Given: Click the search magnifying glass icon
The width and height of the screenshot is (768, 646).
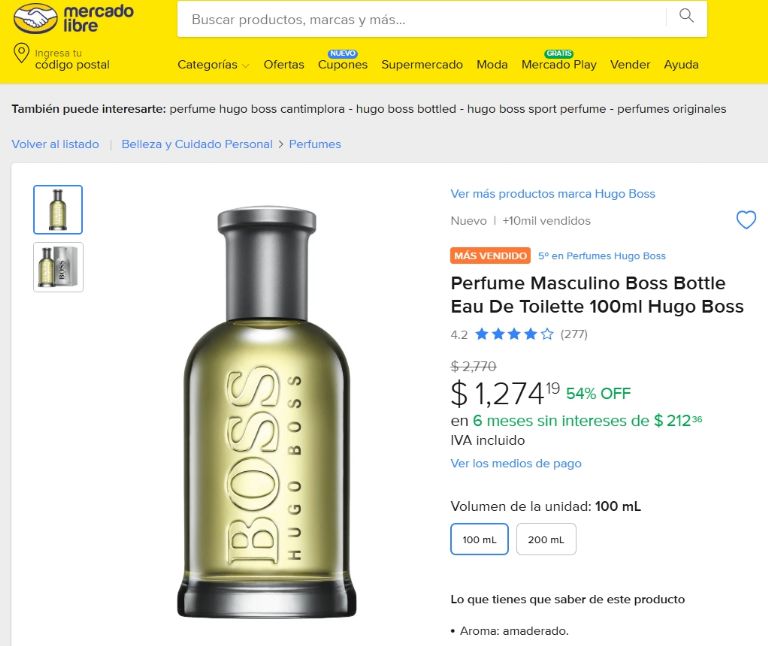Looking at the screenshot, I should pyautogui.click(x=686, y=16).
